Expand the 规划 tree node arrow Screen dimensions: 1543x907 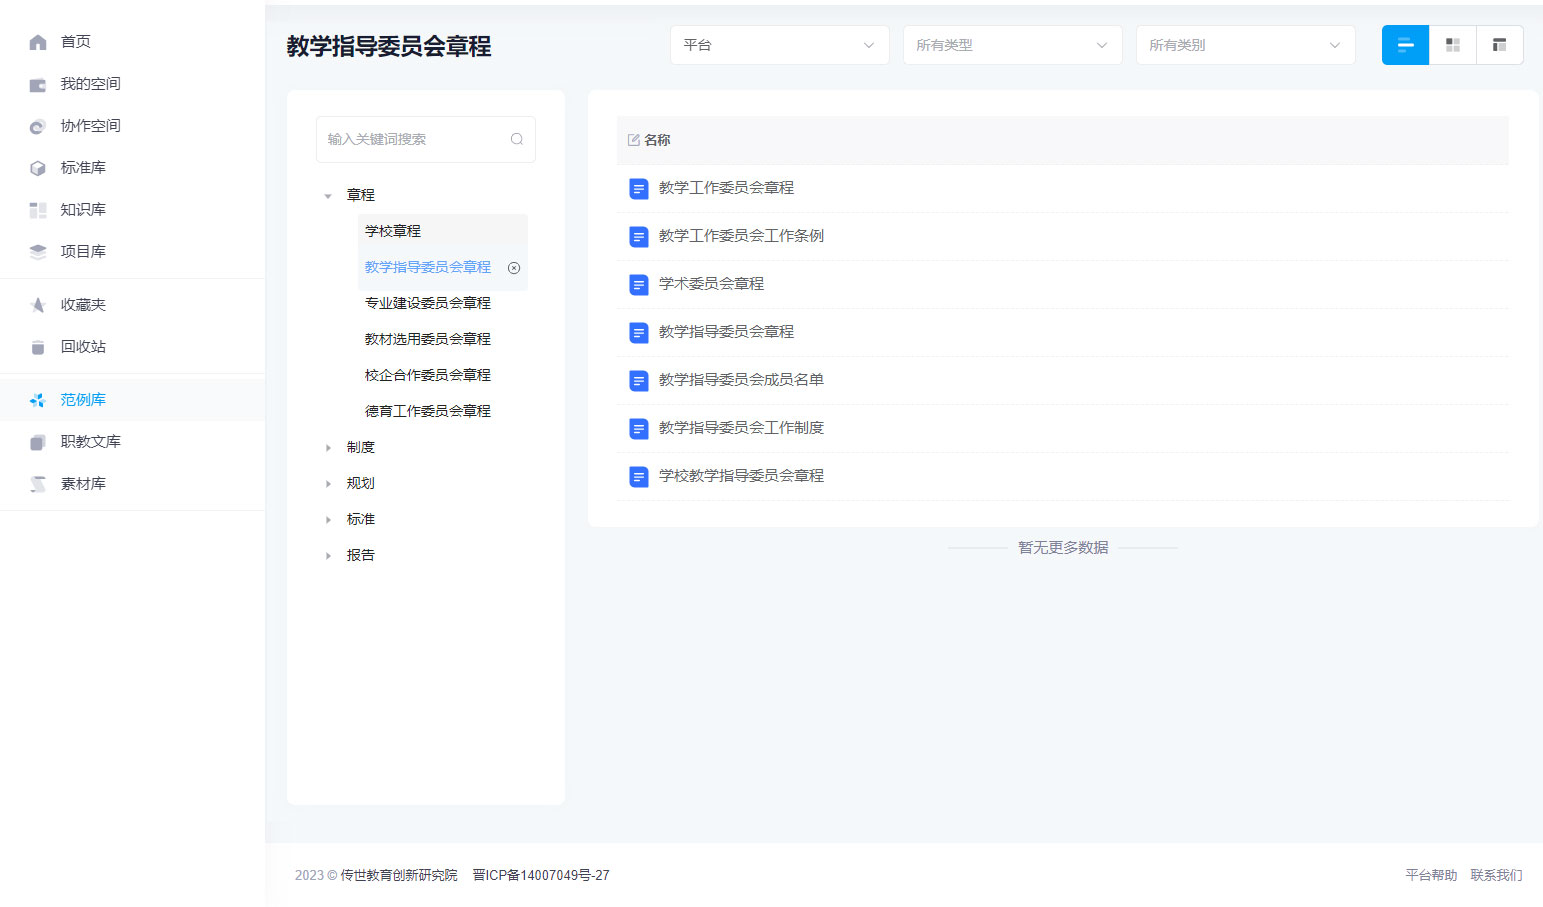point(328,484)
